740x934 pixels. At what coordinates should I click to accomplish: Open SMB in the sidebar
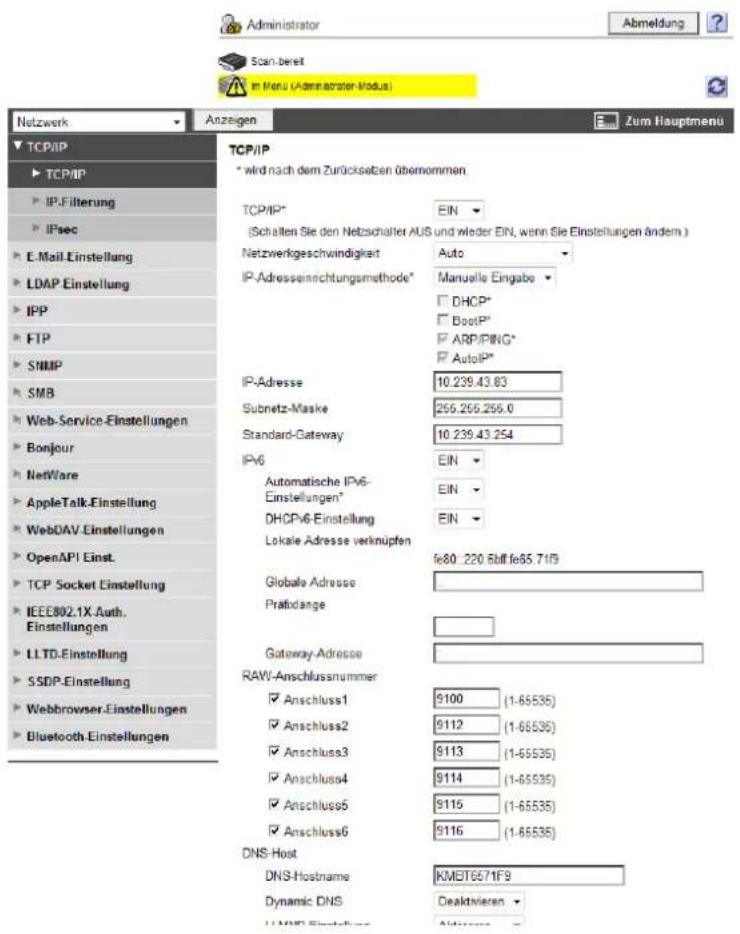[x=112, y=393]
